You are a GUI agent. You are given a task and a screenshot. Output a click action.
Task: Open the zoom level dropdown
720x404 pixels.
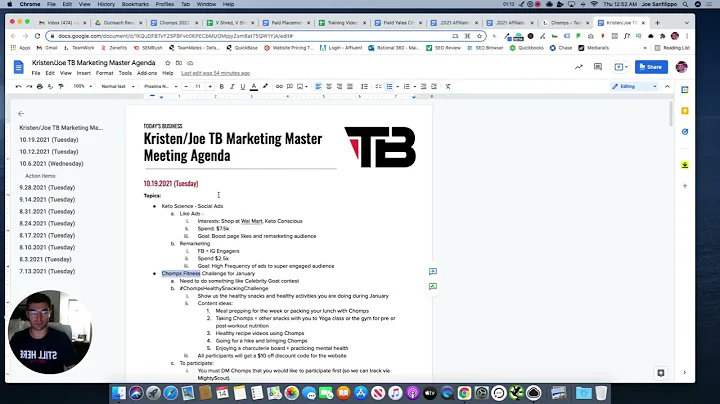pos(83,86)
